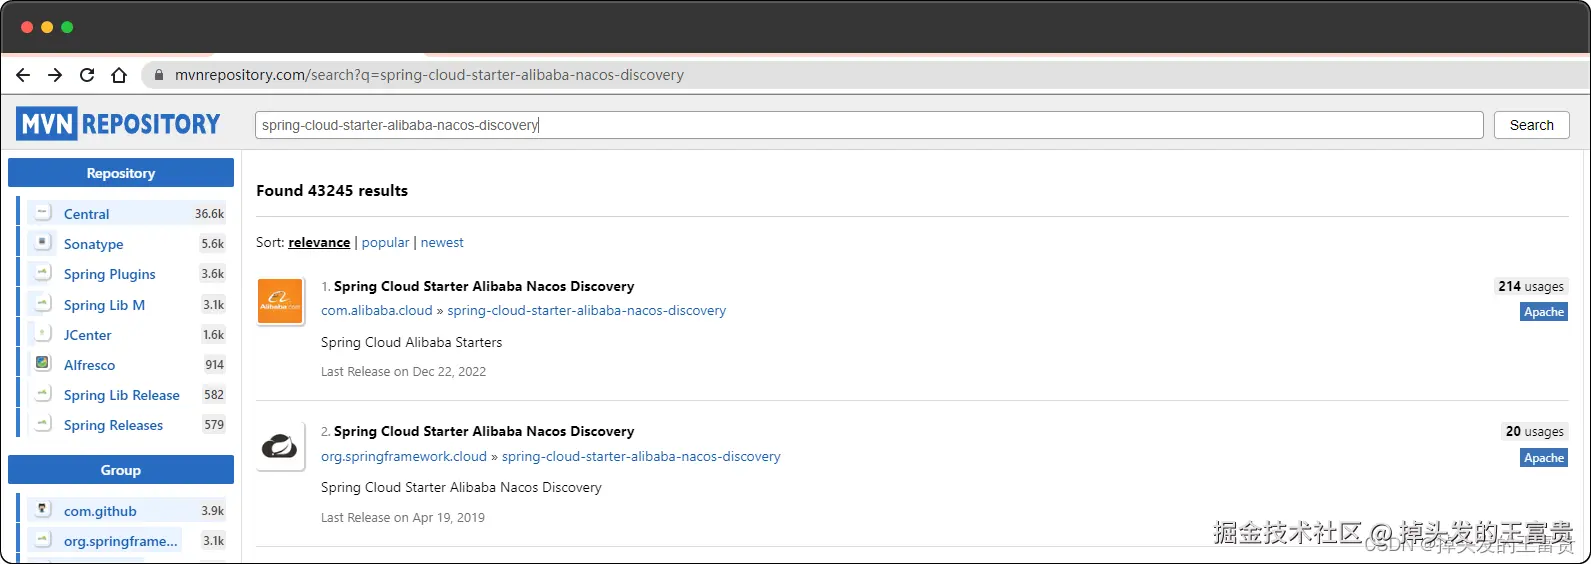Filter by Alfresco repository
This screenshot has width=1591, height=564.
[90, 365]
